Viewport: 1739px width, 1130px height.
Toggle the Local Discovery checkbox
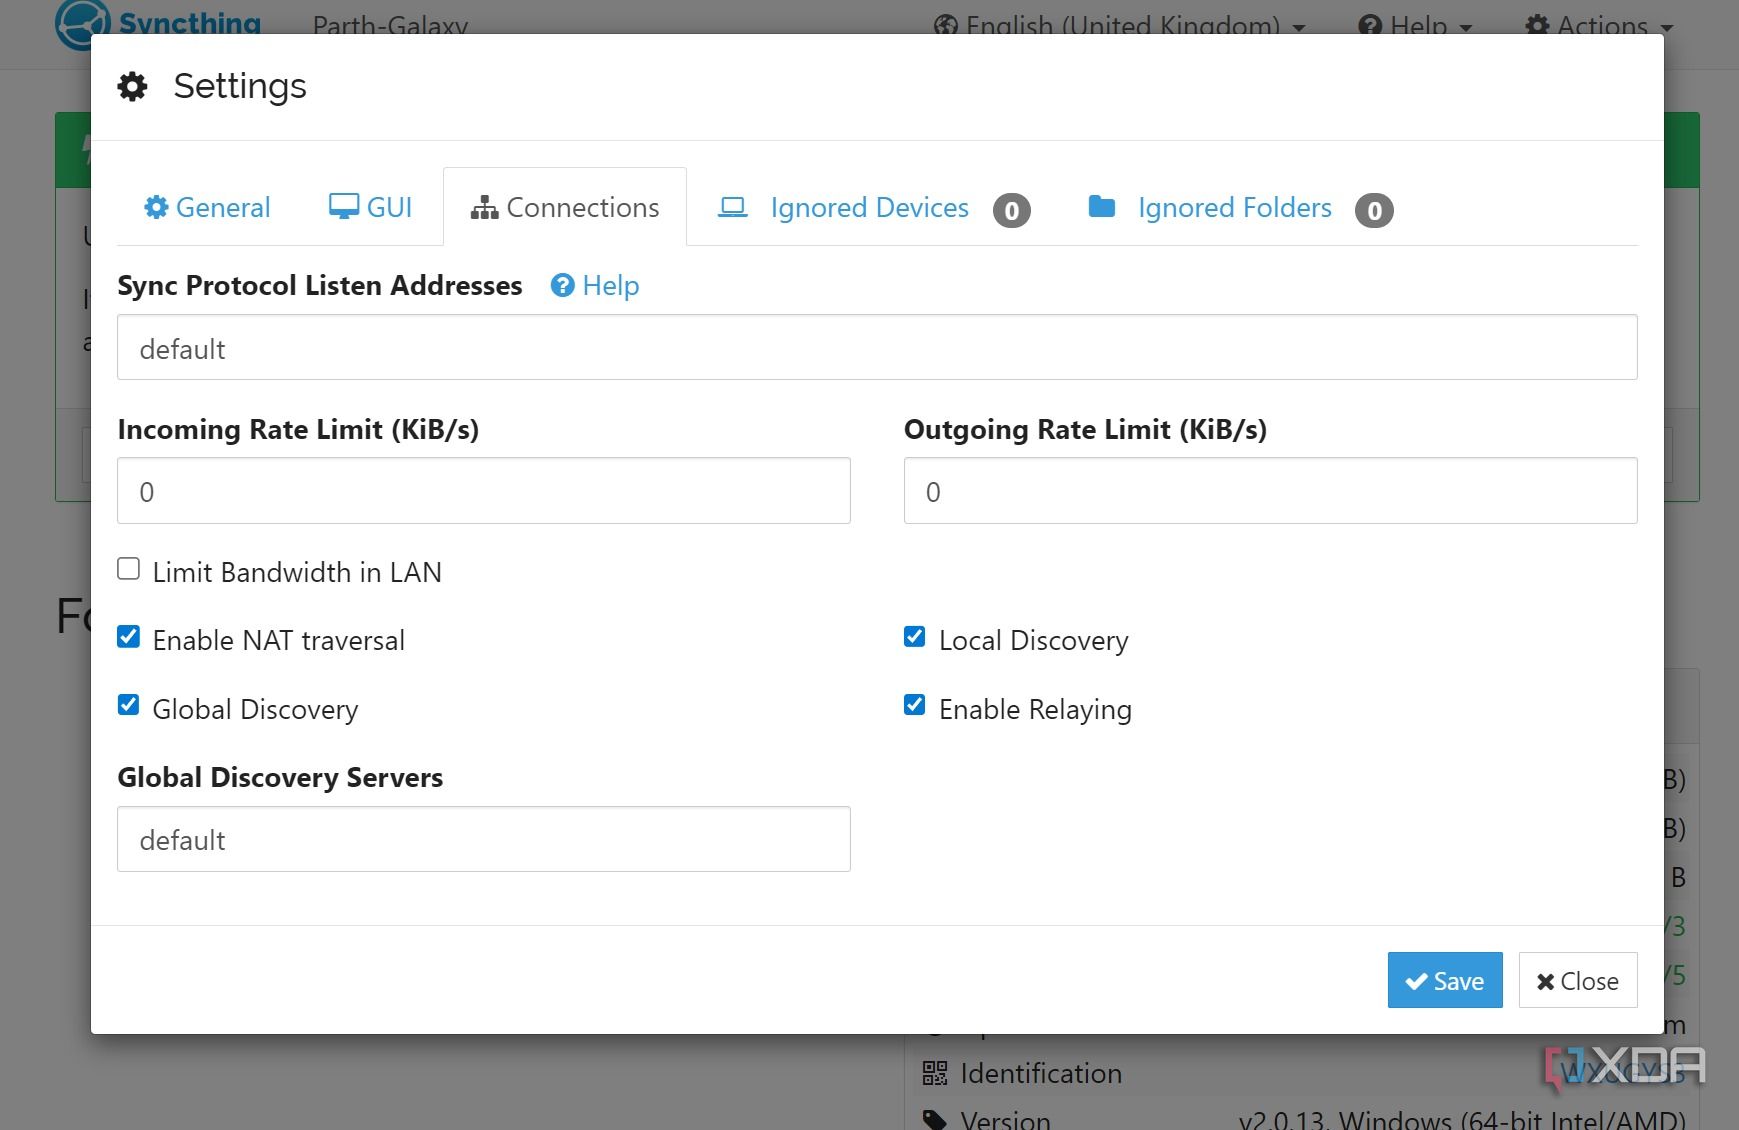tap(915, 638)
